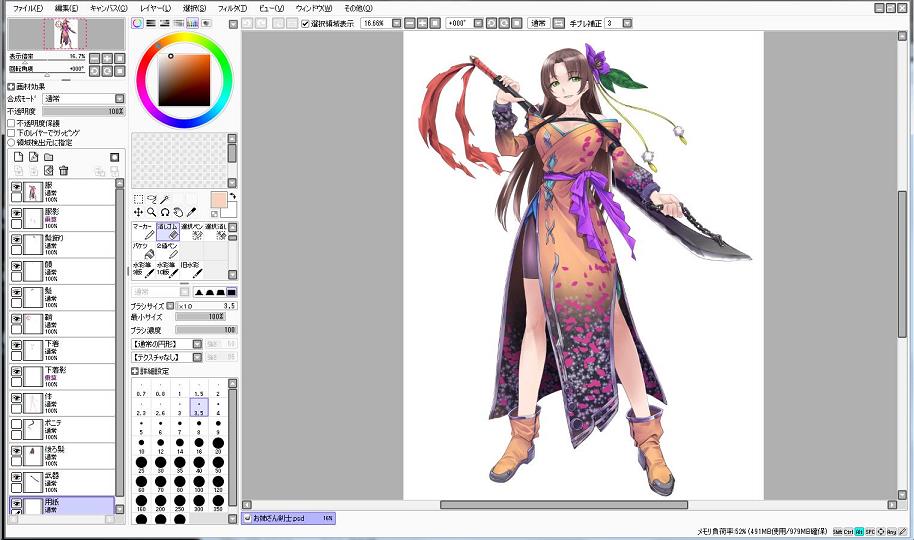Choose the magic wand tool
Viewport: 914px width, 540px height.
click(165, 199)
